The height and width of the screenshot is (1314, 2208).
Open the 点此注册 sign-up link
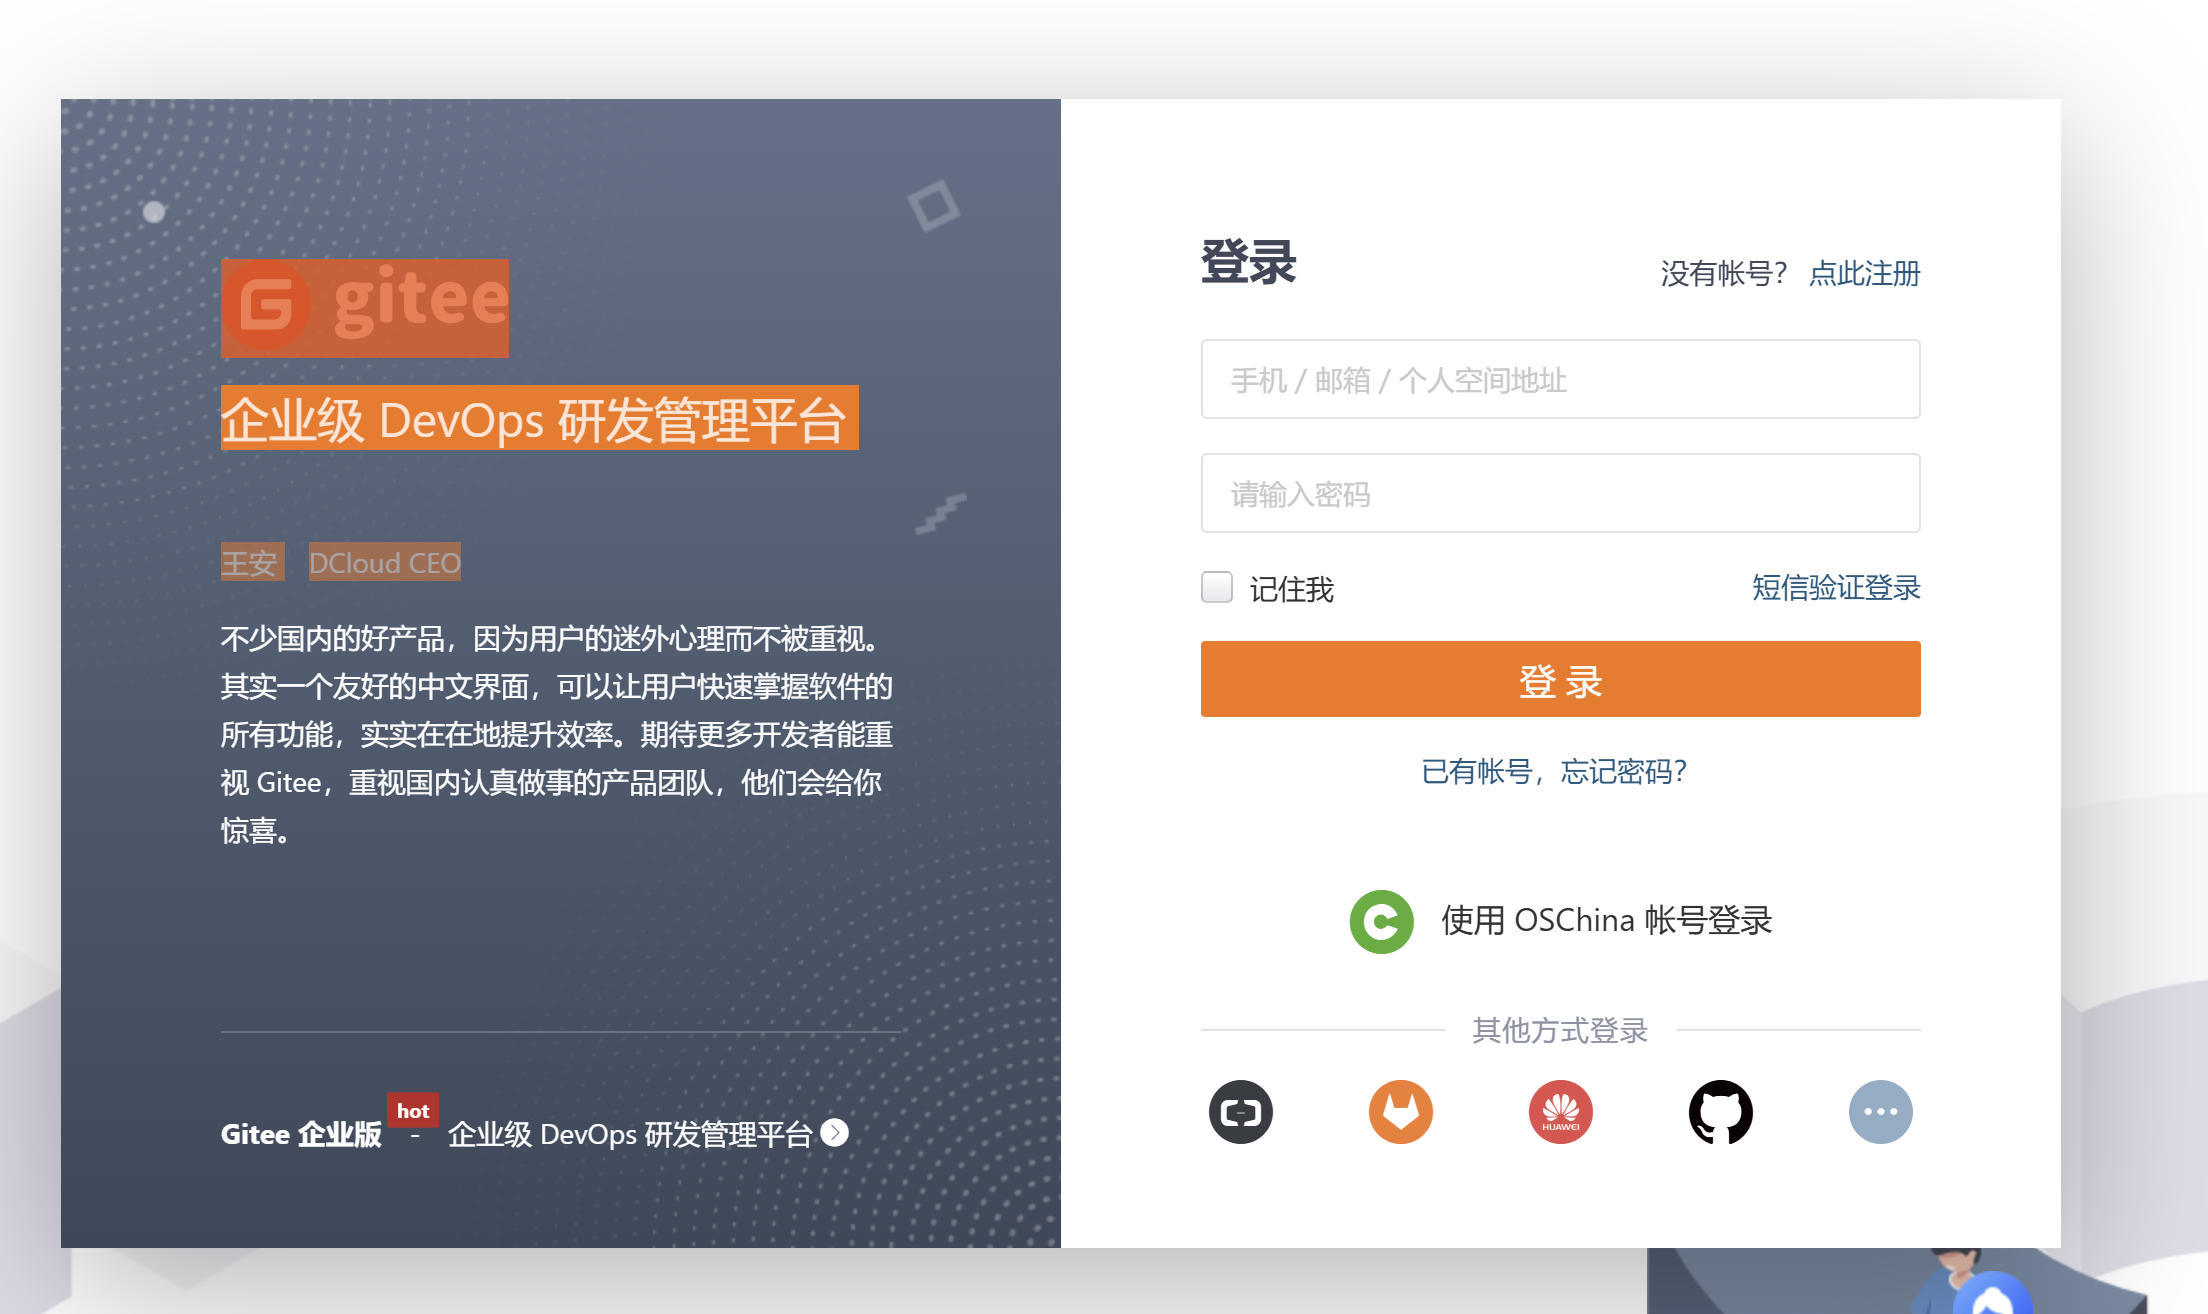pos(1864,273)
